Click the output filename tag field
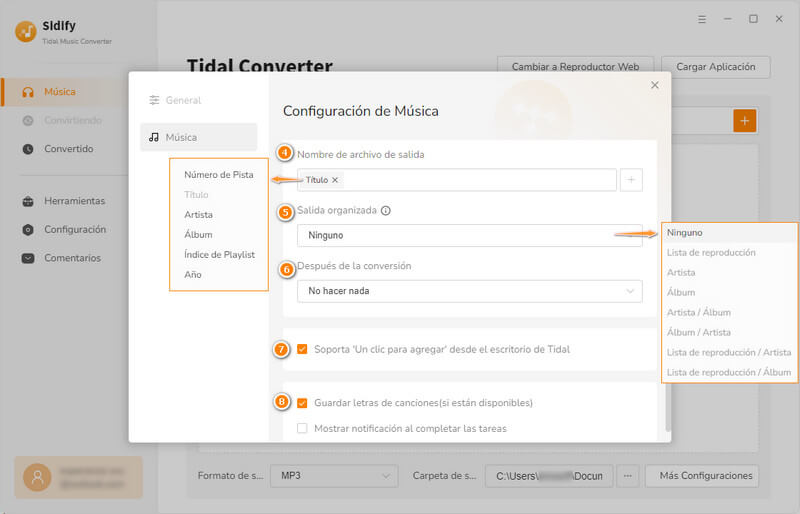This screenshot has height=514, width=800. pyautogui.click(x=457, y=180)
